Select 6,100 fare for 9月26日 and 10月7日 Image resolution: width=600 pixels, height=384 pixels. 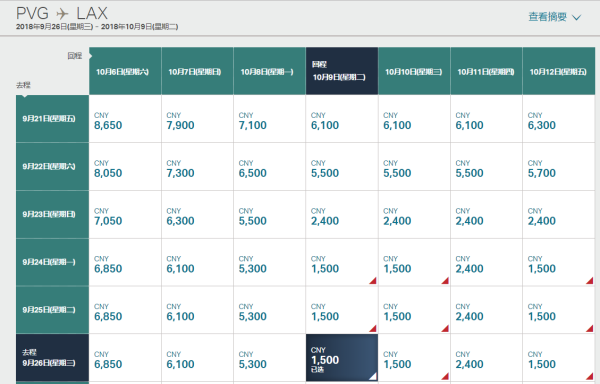point(197,358)
